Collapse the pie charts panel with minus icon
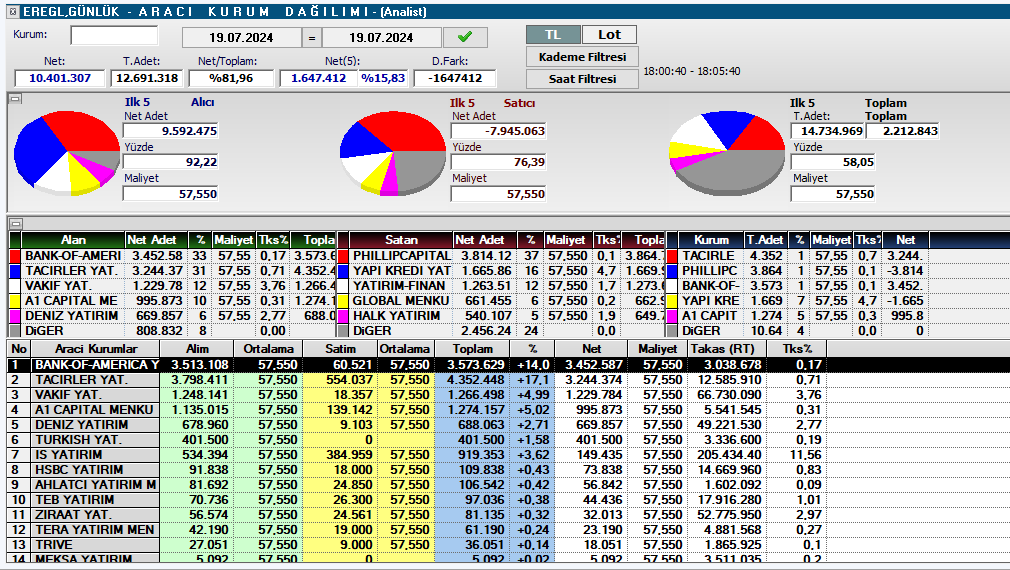Image resolution: width=1010 pixels, height=570 pixels. click(x=15, y=99)
